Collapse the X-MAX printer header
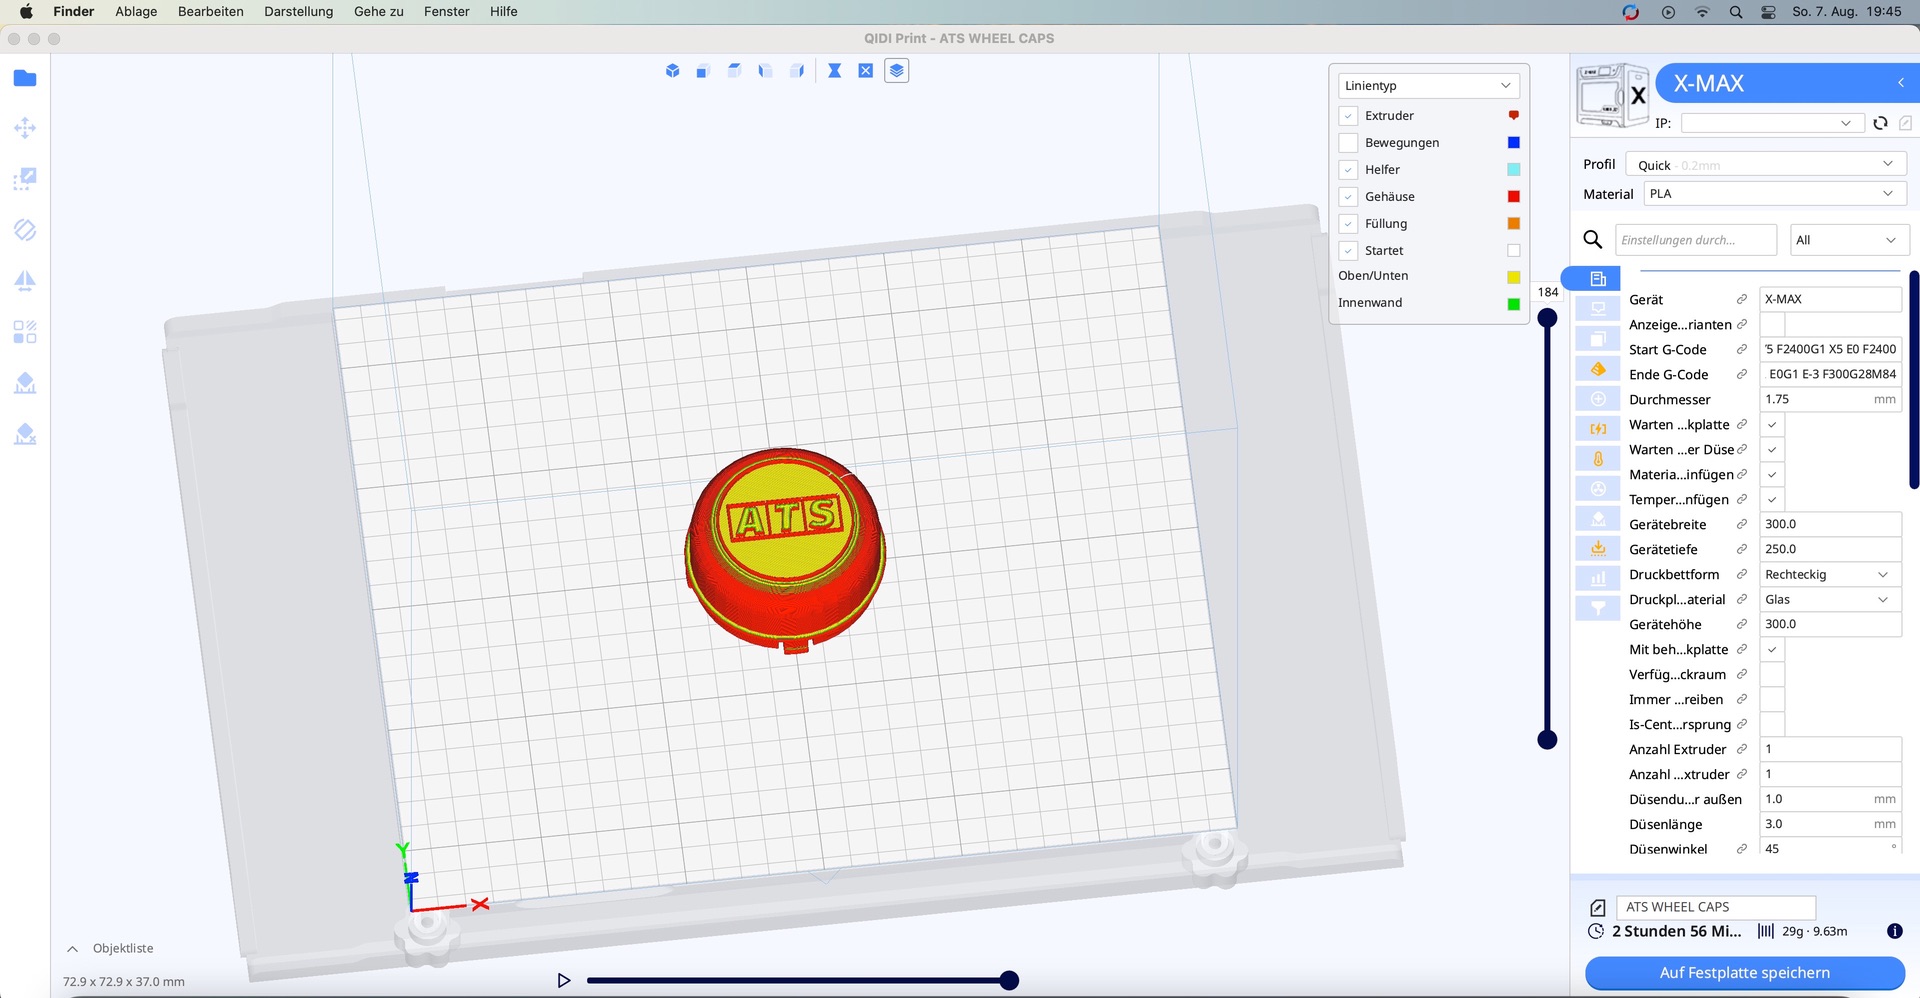 tap(1900, 83)
